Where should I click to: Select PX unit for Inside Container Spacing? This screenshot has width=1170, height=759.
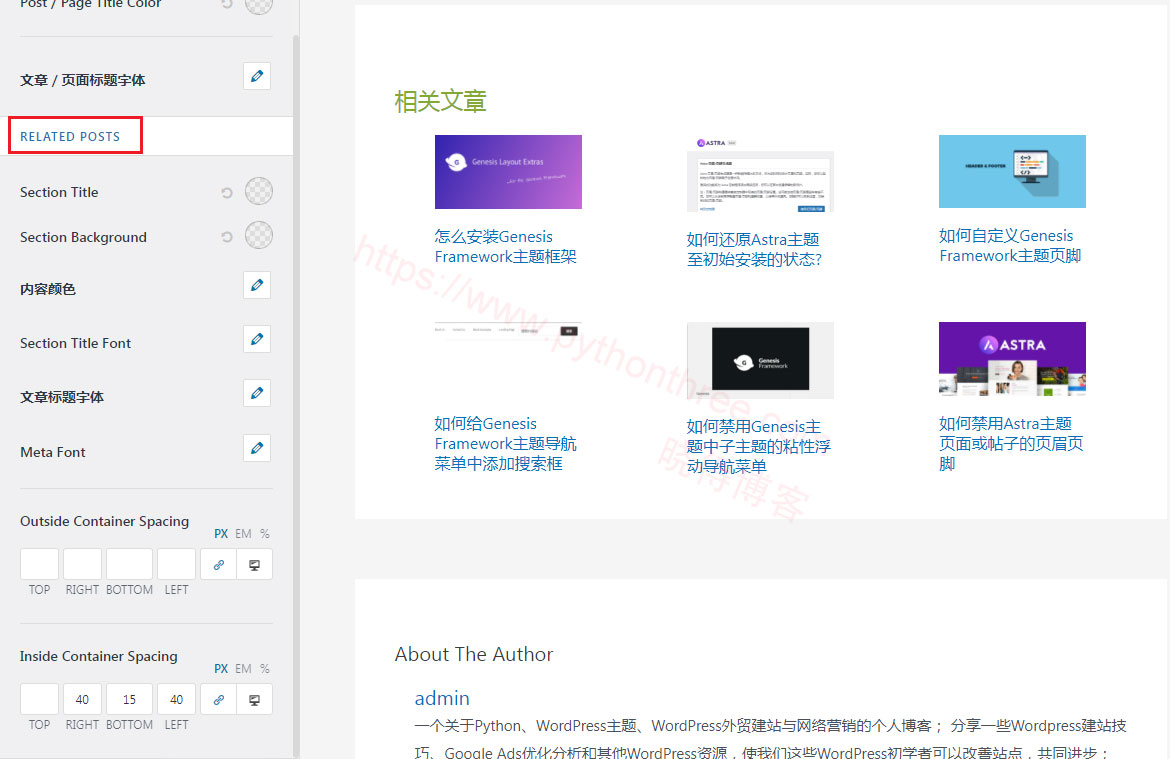[221, 669]
